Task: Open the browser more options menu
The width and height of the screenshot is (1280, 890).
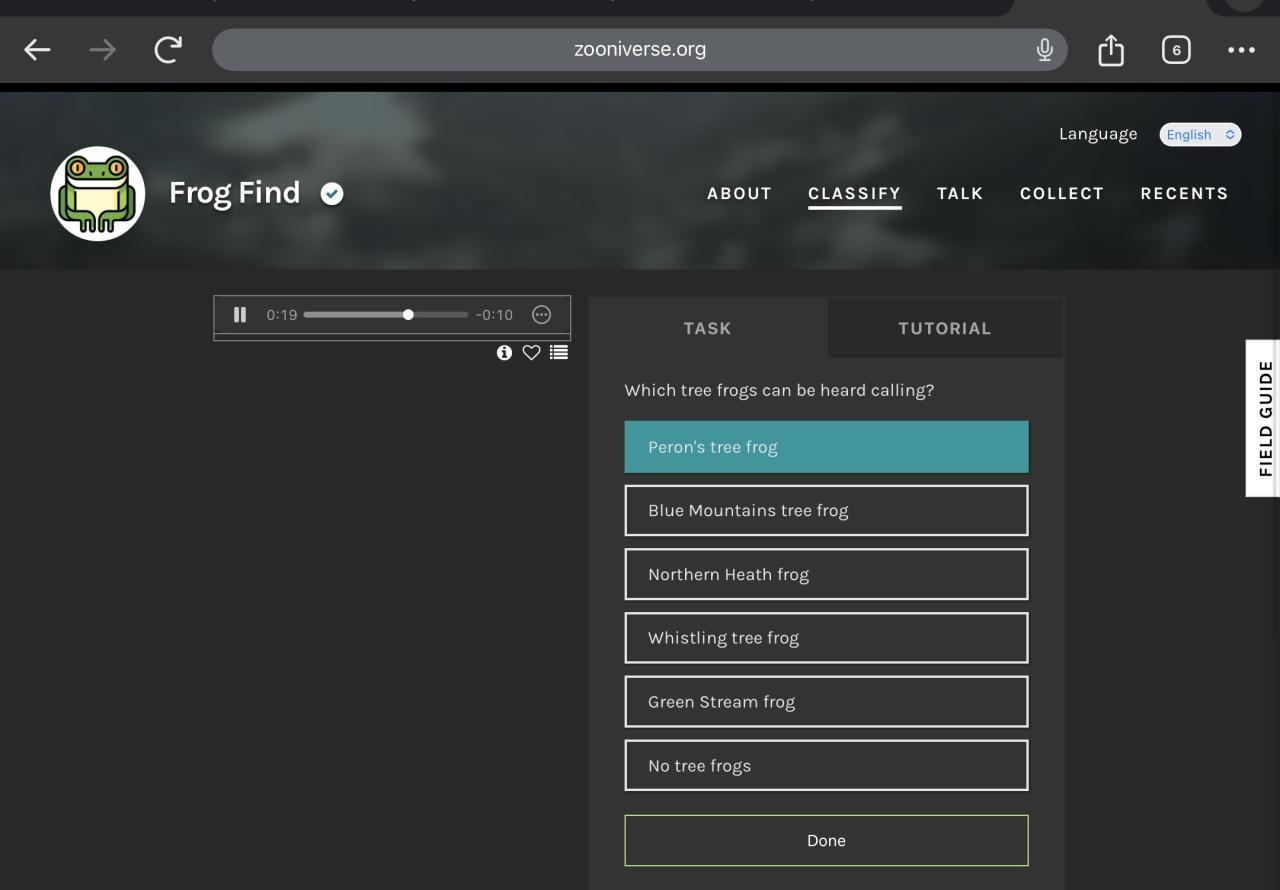Action: pyautogui.click(x=1241, y=50)
